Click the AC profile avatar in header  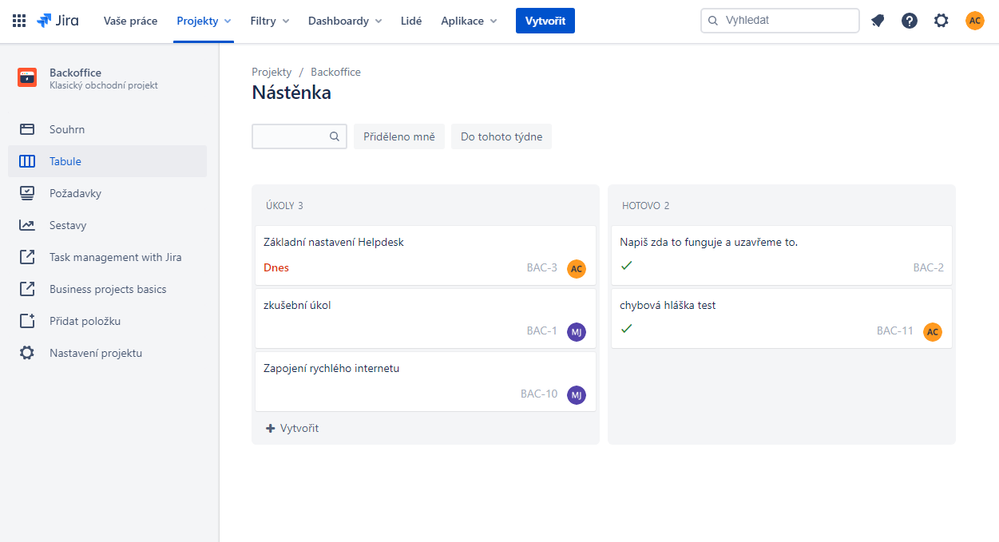pyautogui.click(x=975, y=20)
